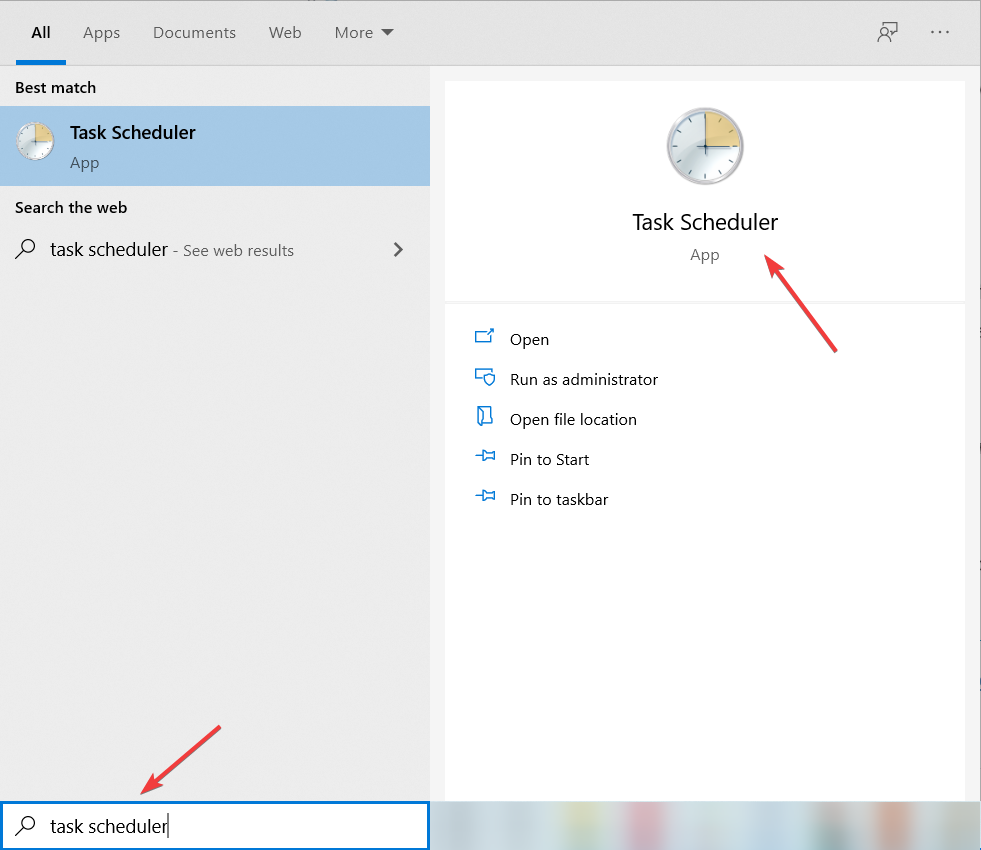The height and width of the screenshot is (850, 981).
Task: Click the Open file location folder icon
Action: point(485,417)
